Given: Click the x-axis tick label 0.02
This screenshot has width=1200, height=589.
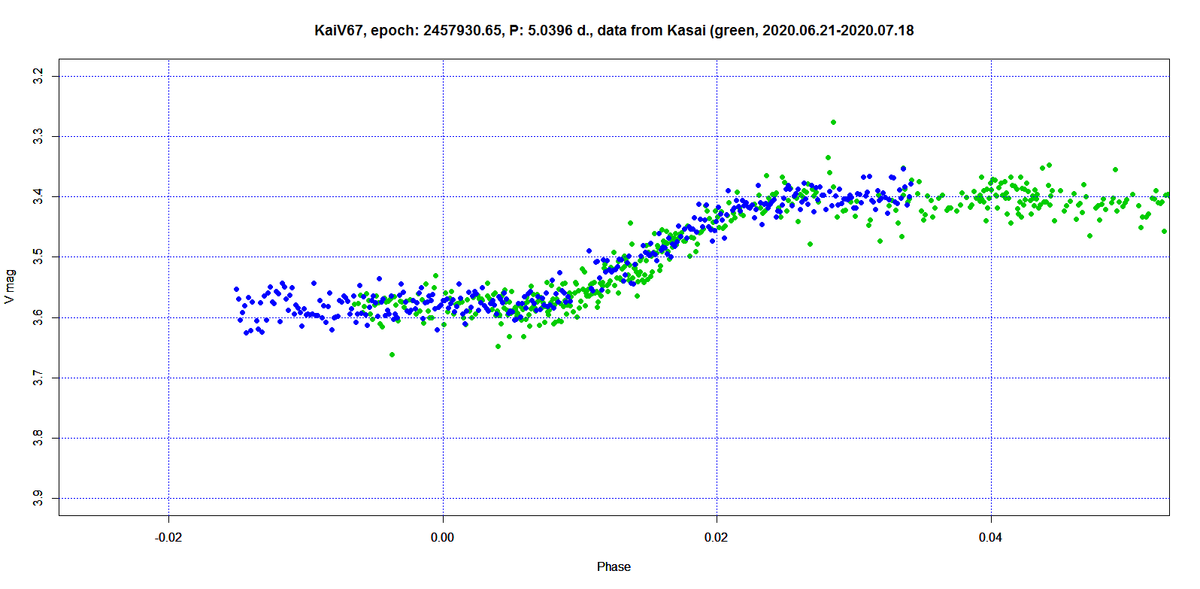Looking at the screenshot, I should point(717,538).
